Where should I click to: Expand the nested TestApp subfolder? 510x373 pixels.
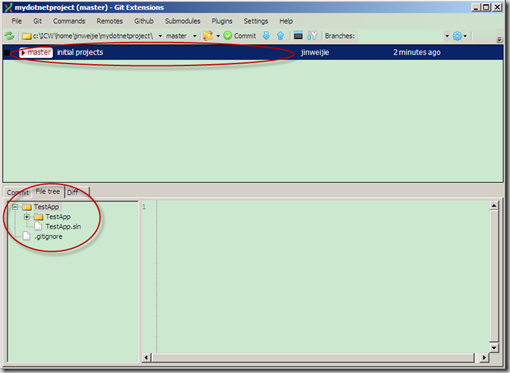[x=27, y=217]
